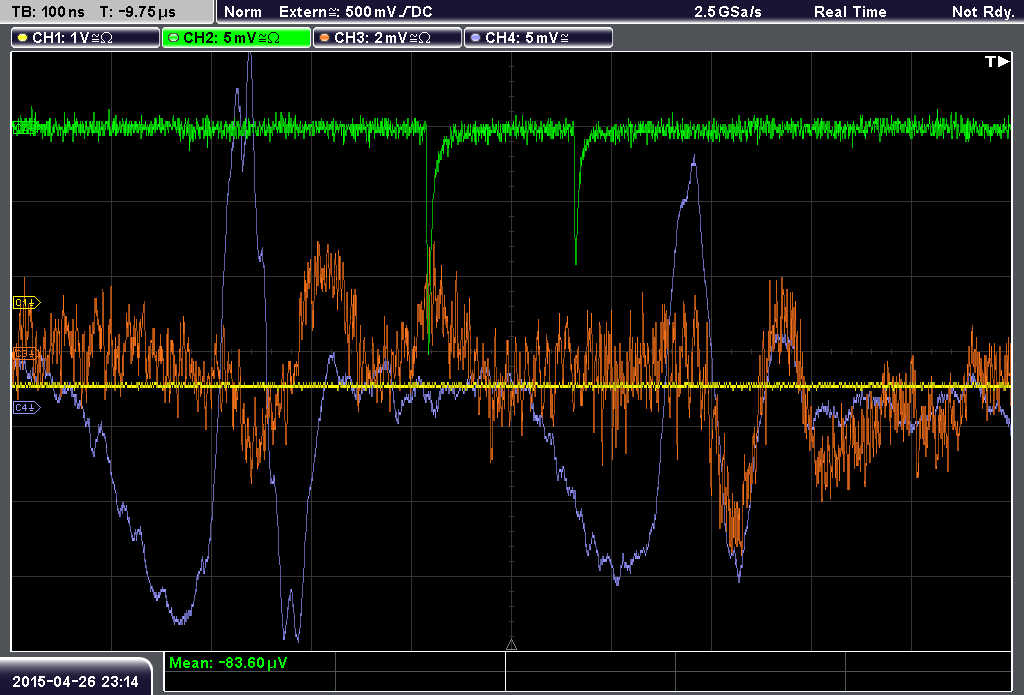Select the CH1 1V channel tab
Screen dimensions: 1024x695
pos(86,38)
